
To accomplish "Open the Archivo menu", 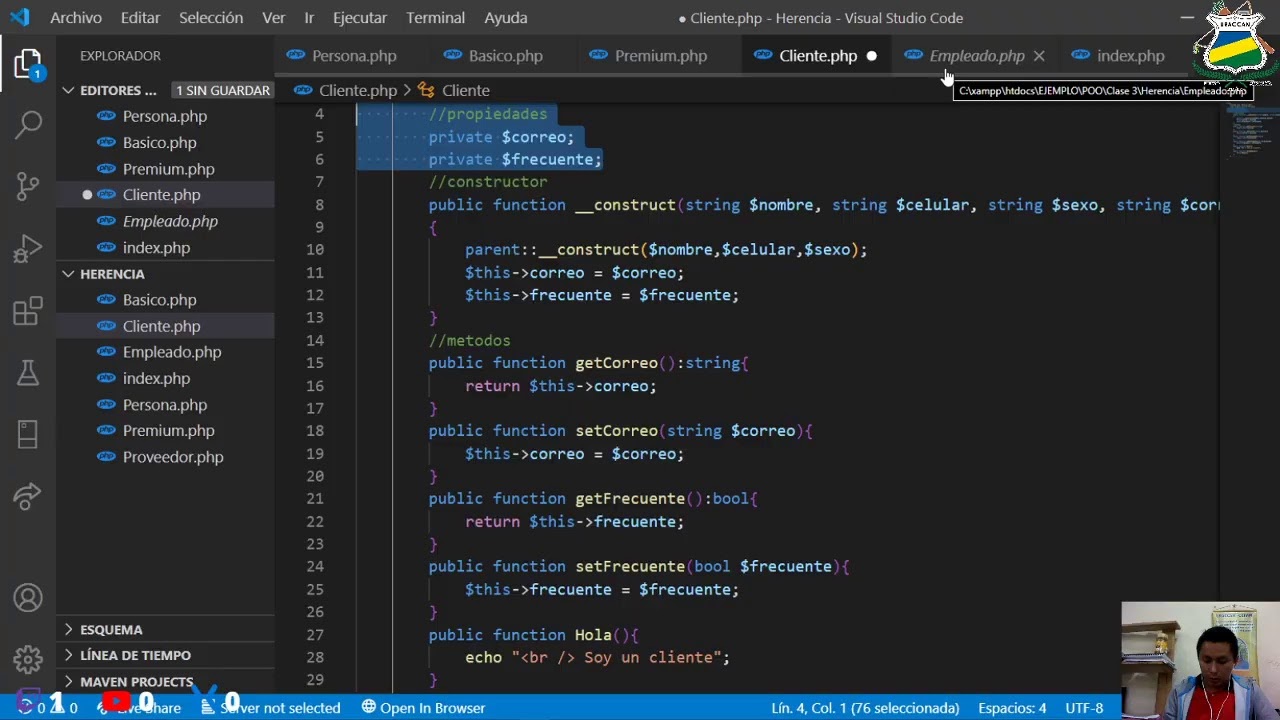I will tap(76, 18).
